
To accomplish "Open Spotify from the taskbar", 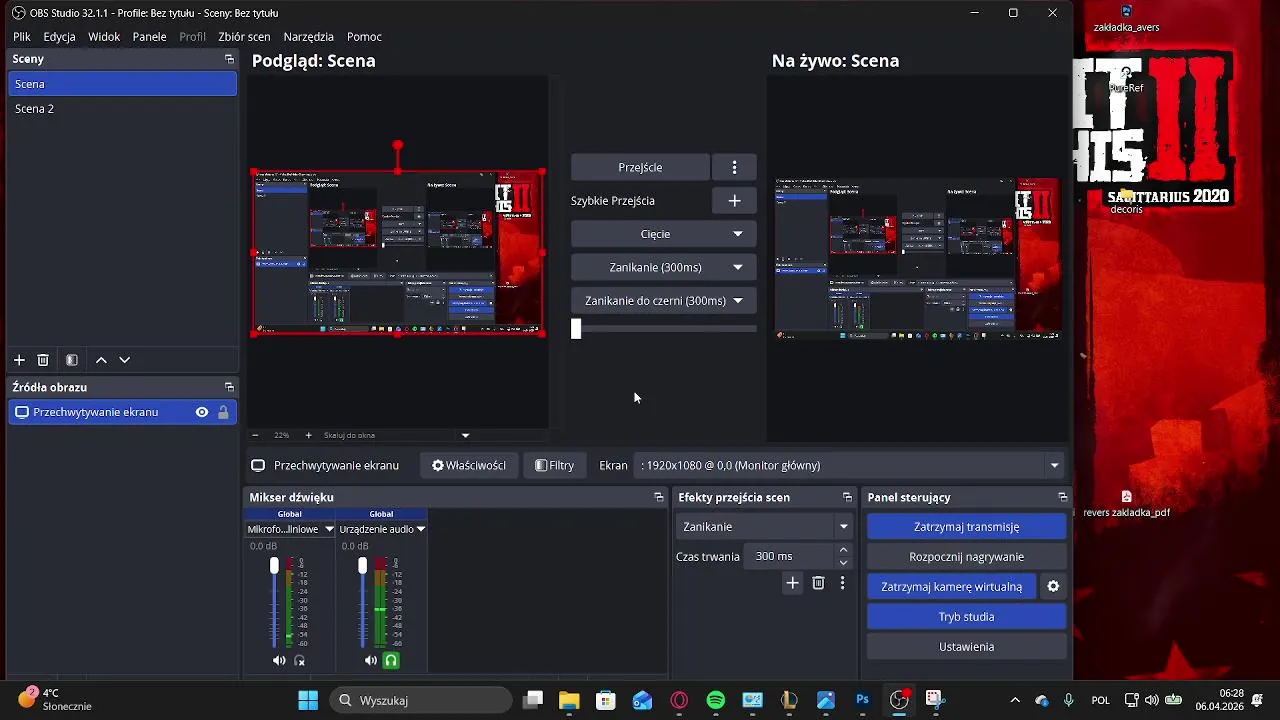I will tap(716, 700).
